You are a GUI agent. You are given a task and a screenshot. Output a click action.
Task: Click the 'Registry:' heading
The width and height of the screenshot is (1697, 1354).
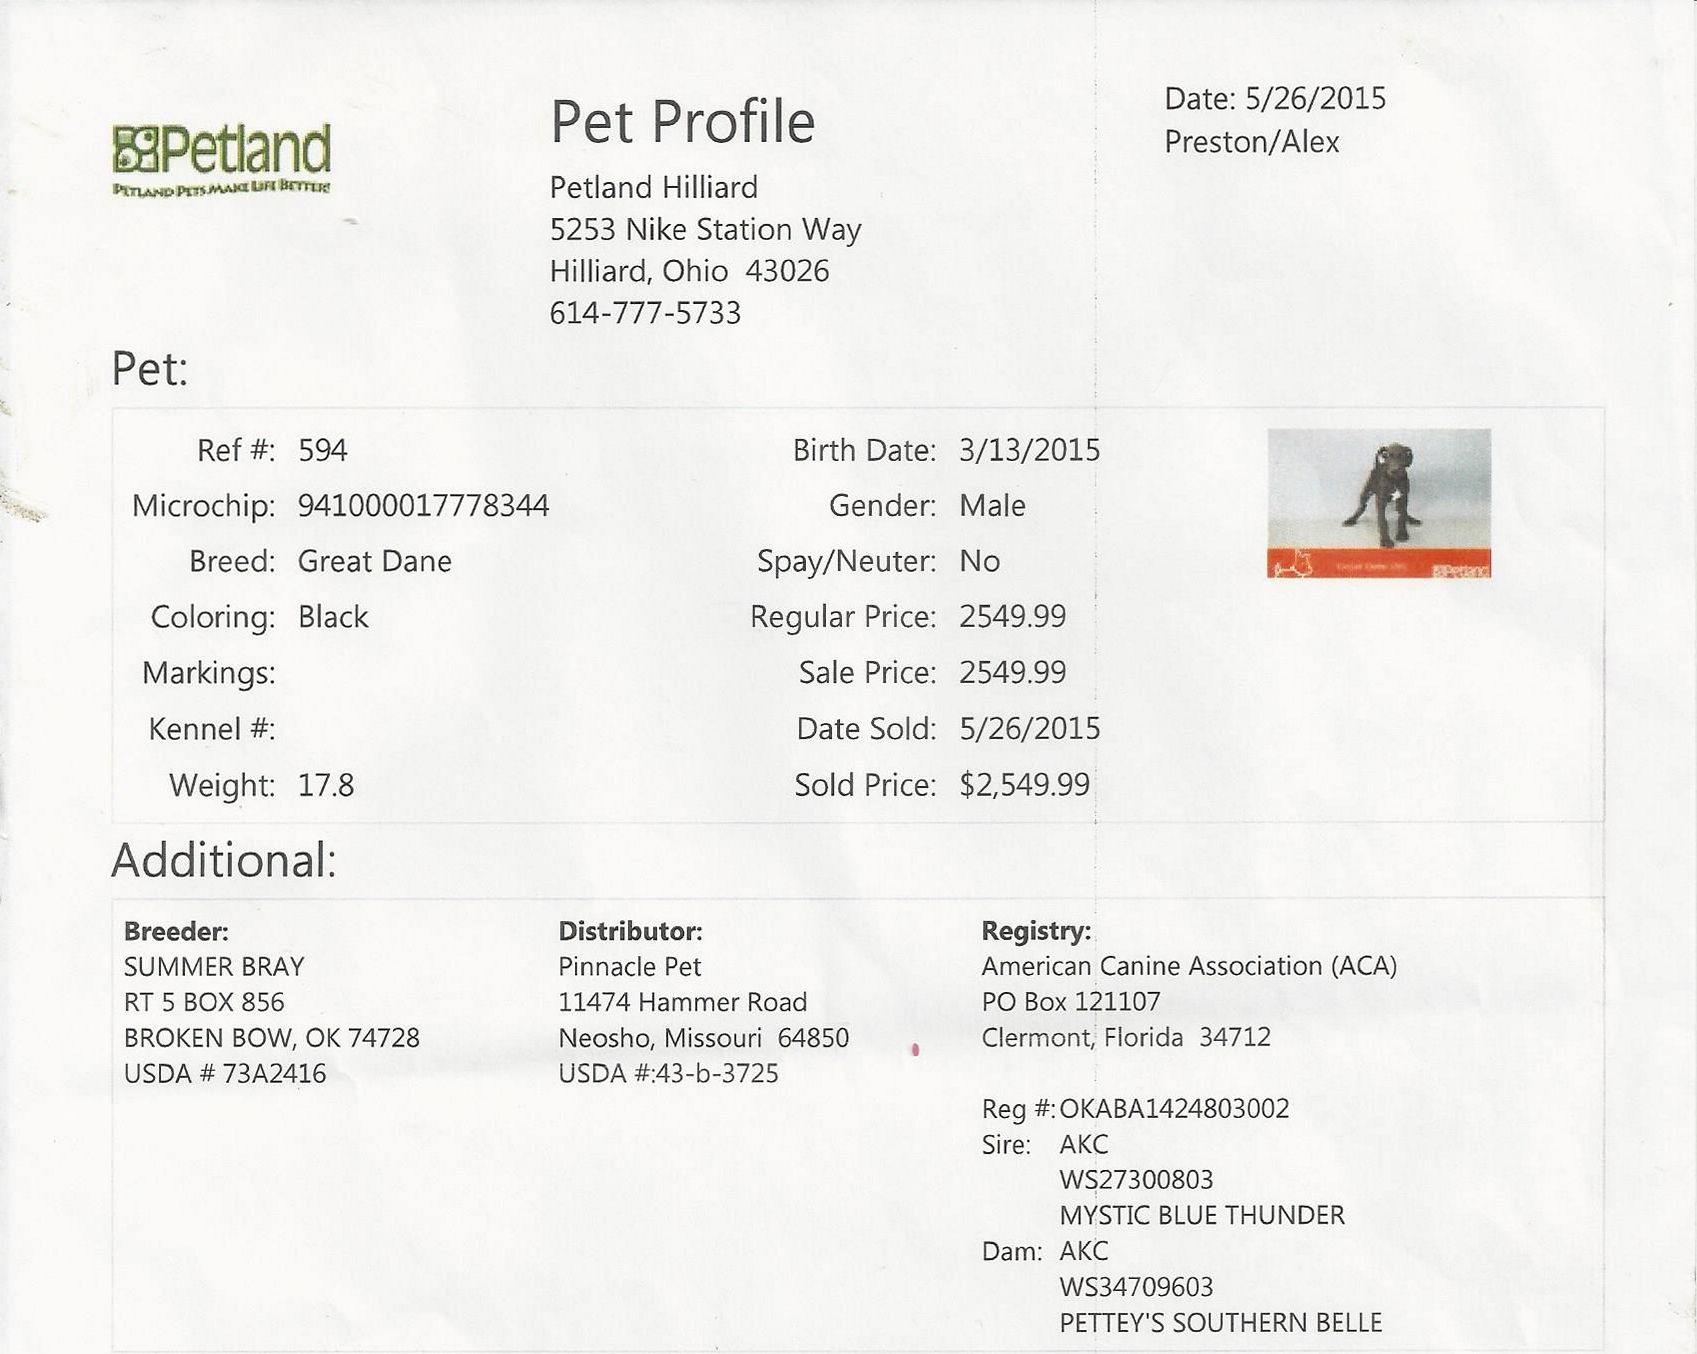pyautogui.click(x=1036, y=931)
